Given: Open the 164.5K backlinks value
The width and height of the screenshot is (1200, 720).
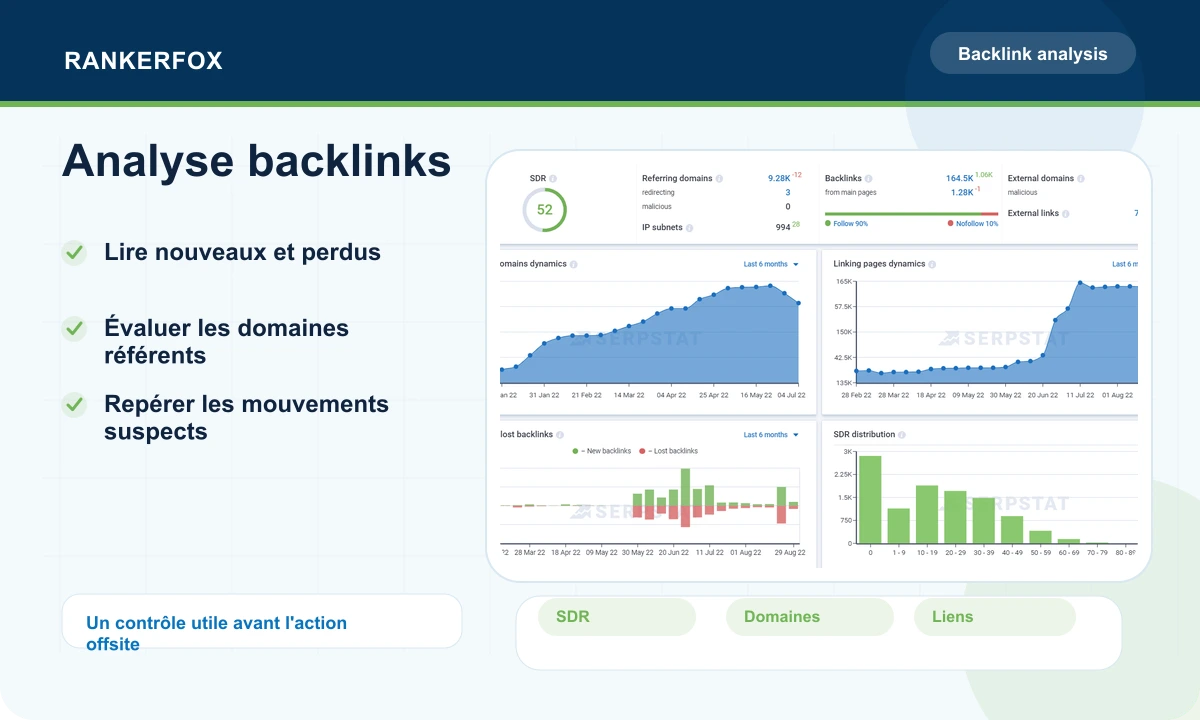Looking at the screenshot, I should coord(959,179).
